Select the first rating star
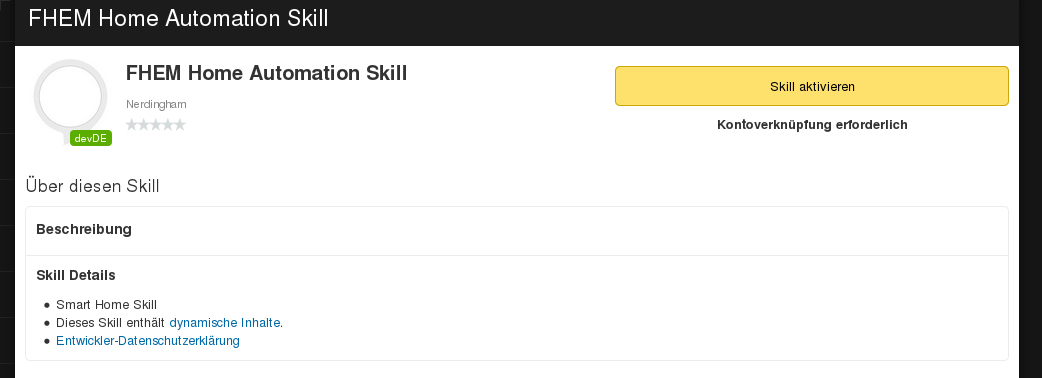The width and height of the screenshot is (1042, 378). [132, 124]
